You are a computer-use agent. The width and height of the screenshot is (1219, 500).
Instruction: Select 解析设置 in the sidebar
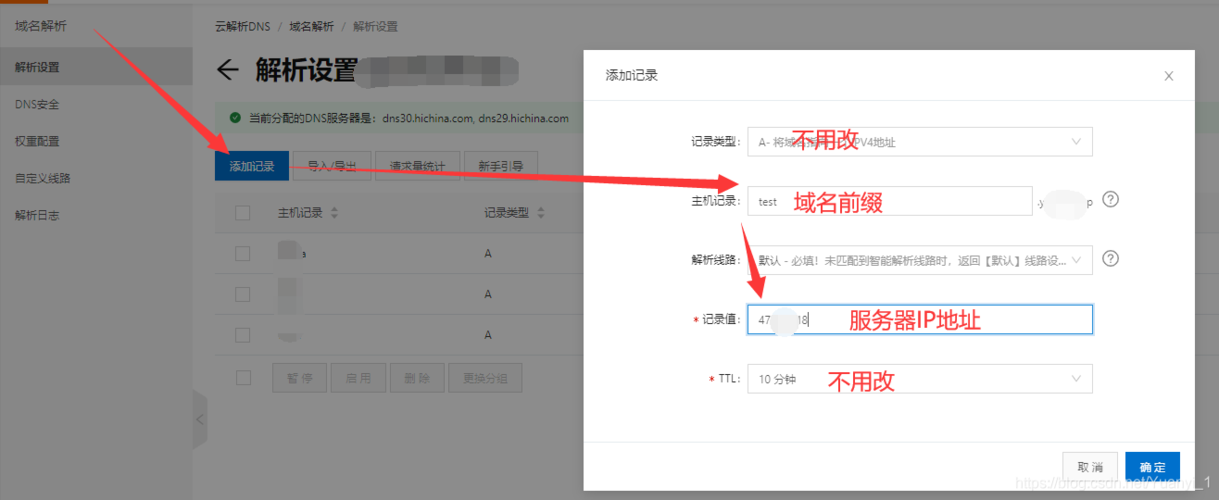pos(96,67)
